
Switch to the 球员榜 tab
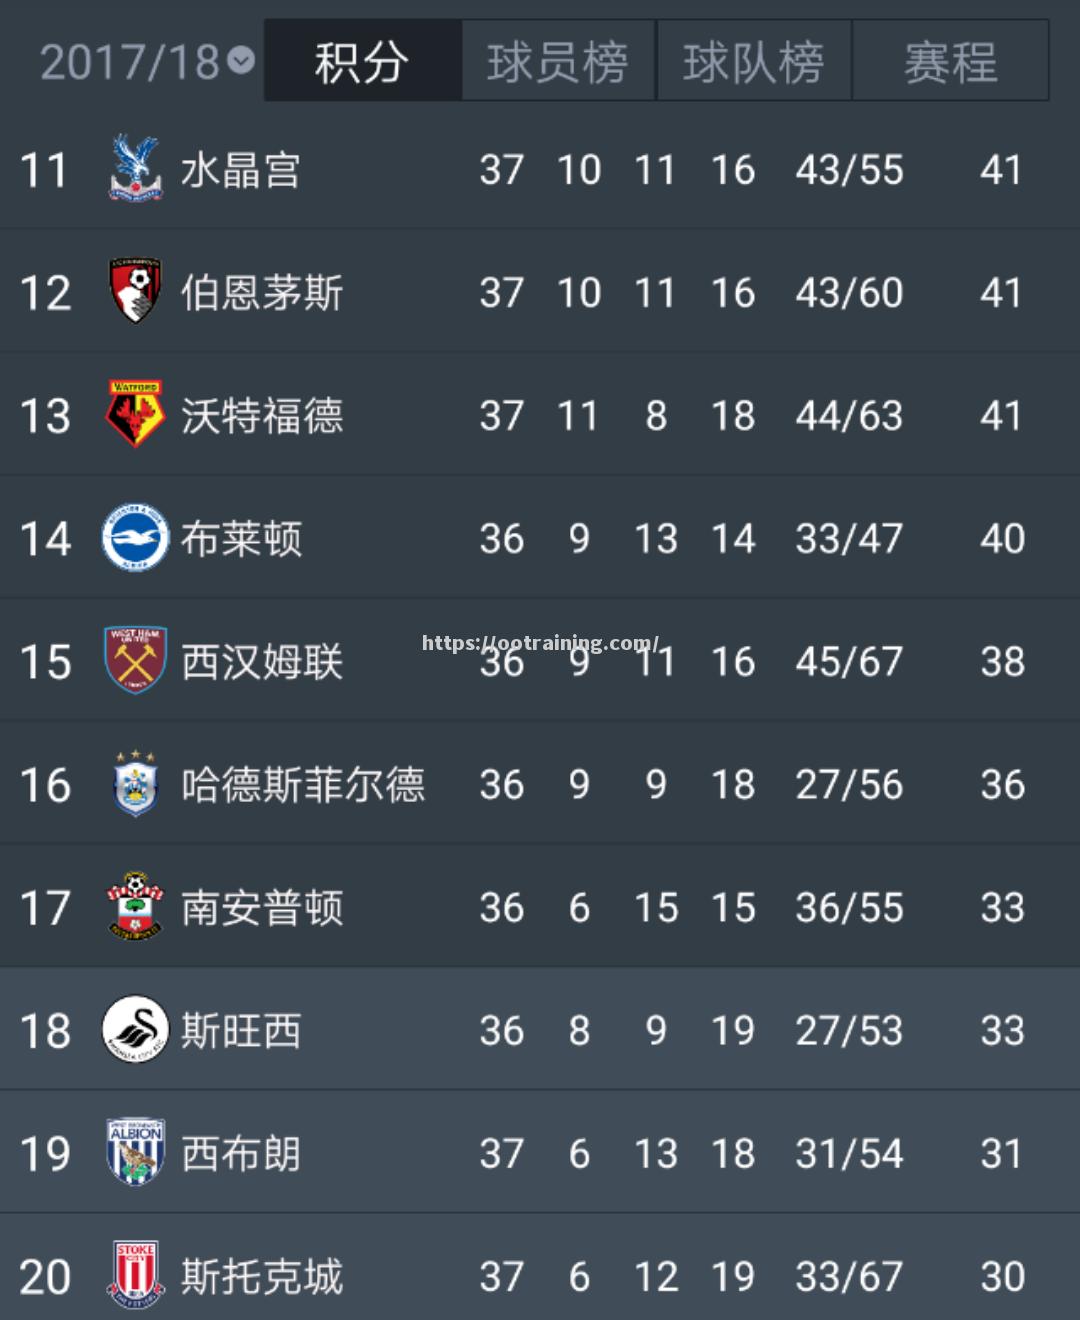click(x=558, y=61)
